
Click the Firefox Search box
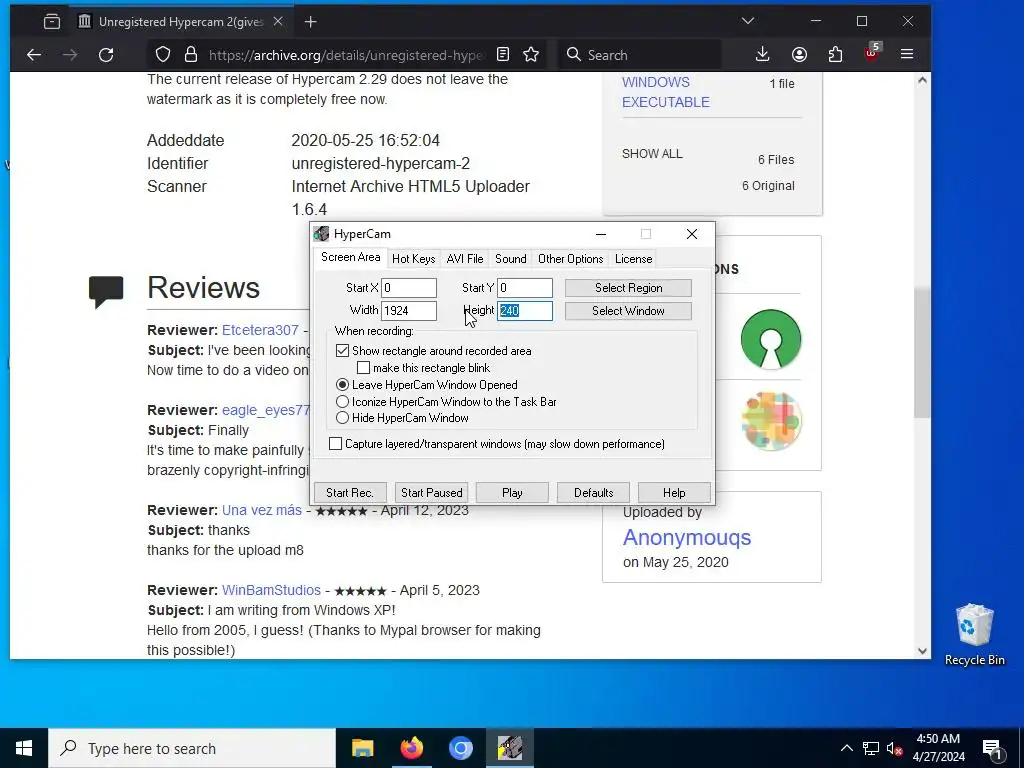pos(640,55)
